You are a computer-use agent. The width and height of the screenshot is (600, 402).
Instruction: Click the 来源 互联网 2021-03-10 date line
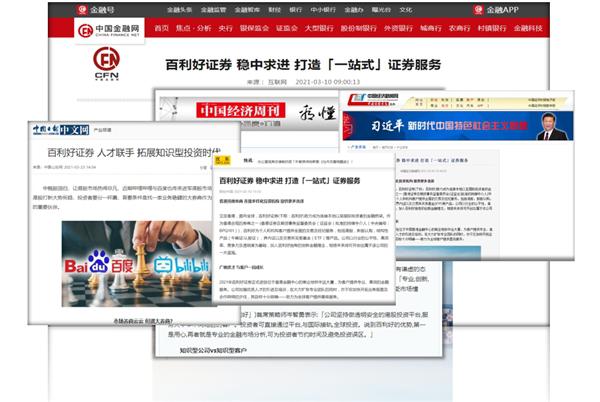[x=303, y=82]
